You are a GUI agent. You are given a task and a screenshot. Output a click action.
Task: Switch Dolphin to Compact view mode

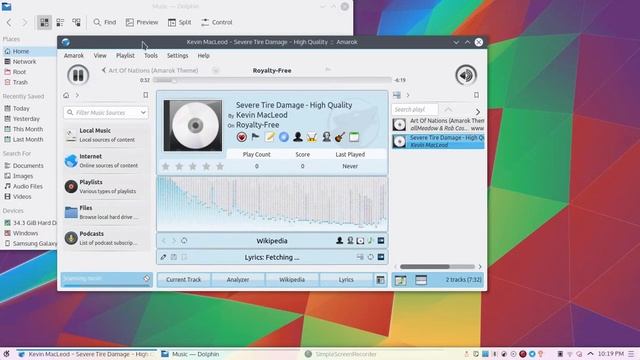[60, 22]
